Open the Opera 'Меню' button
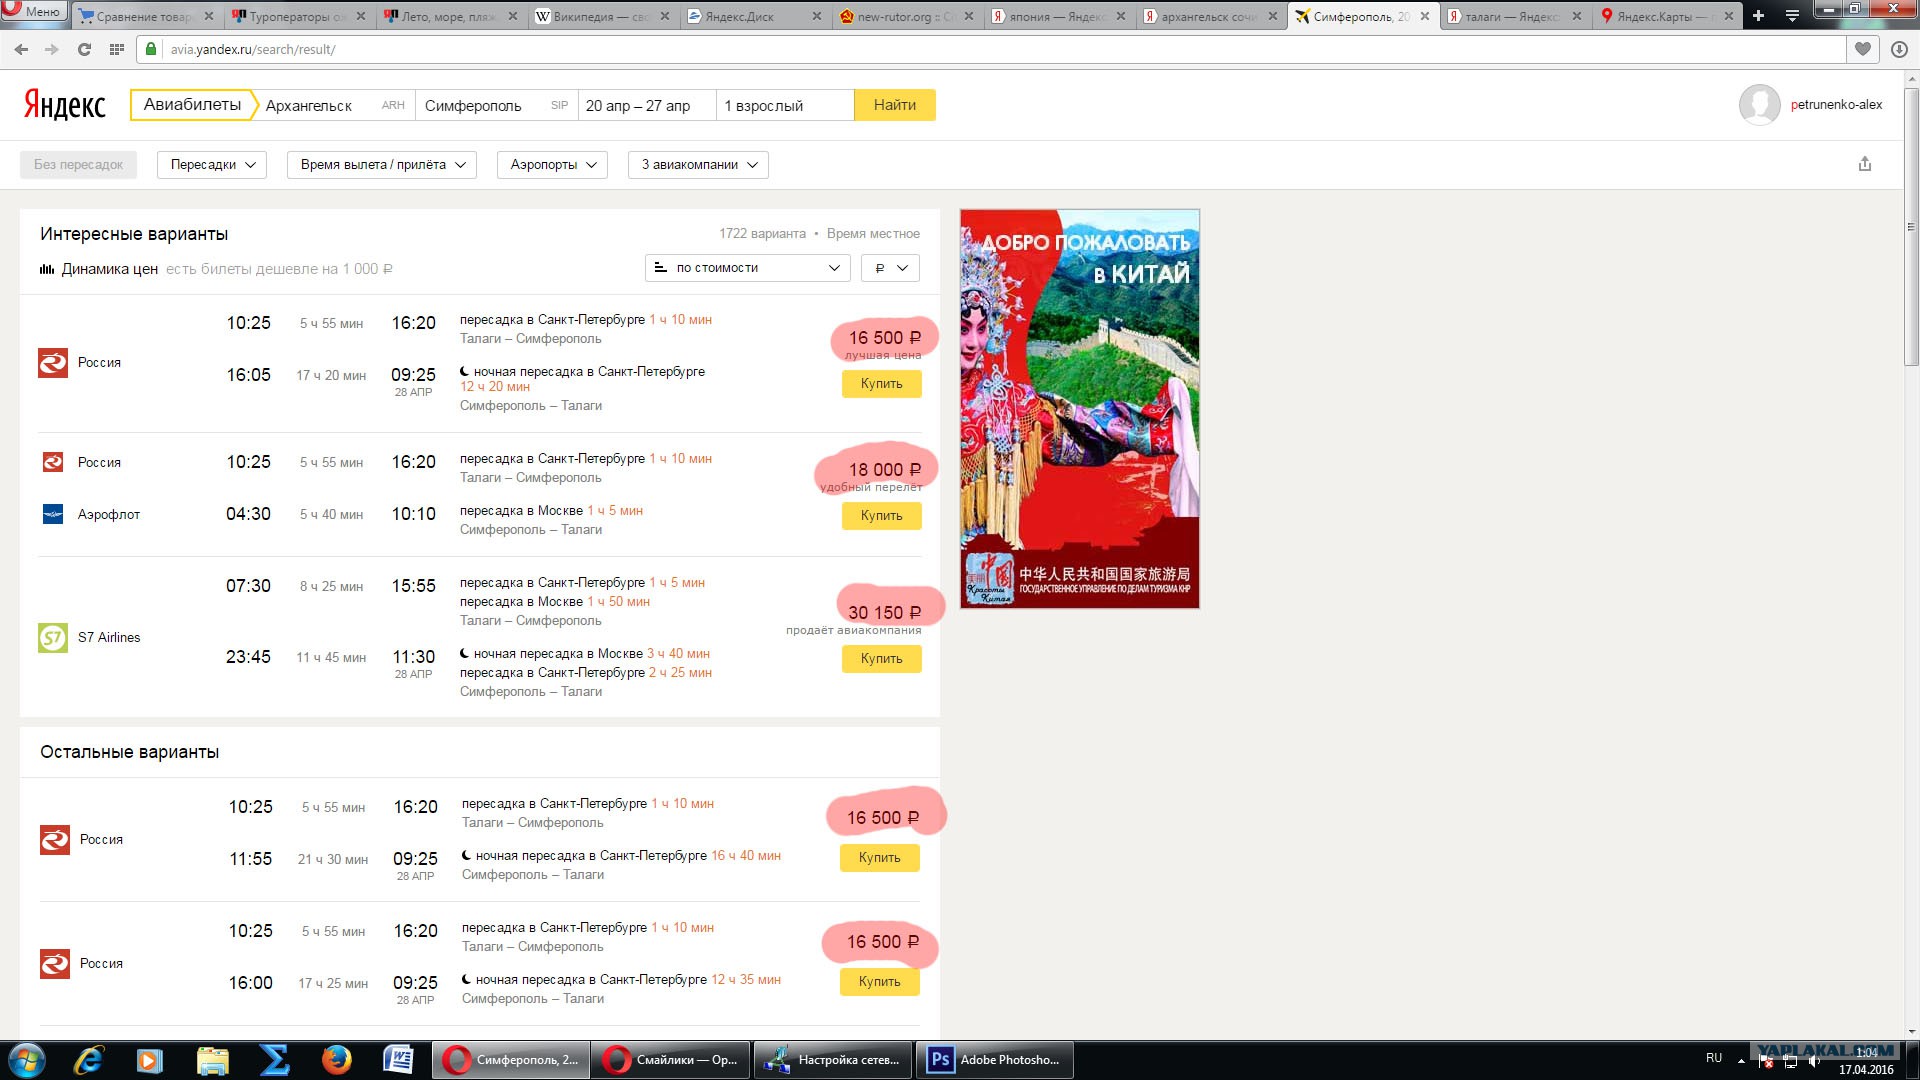 click(x=34, y=11)
